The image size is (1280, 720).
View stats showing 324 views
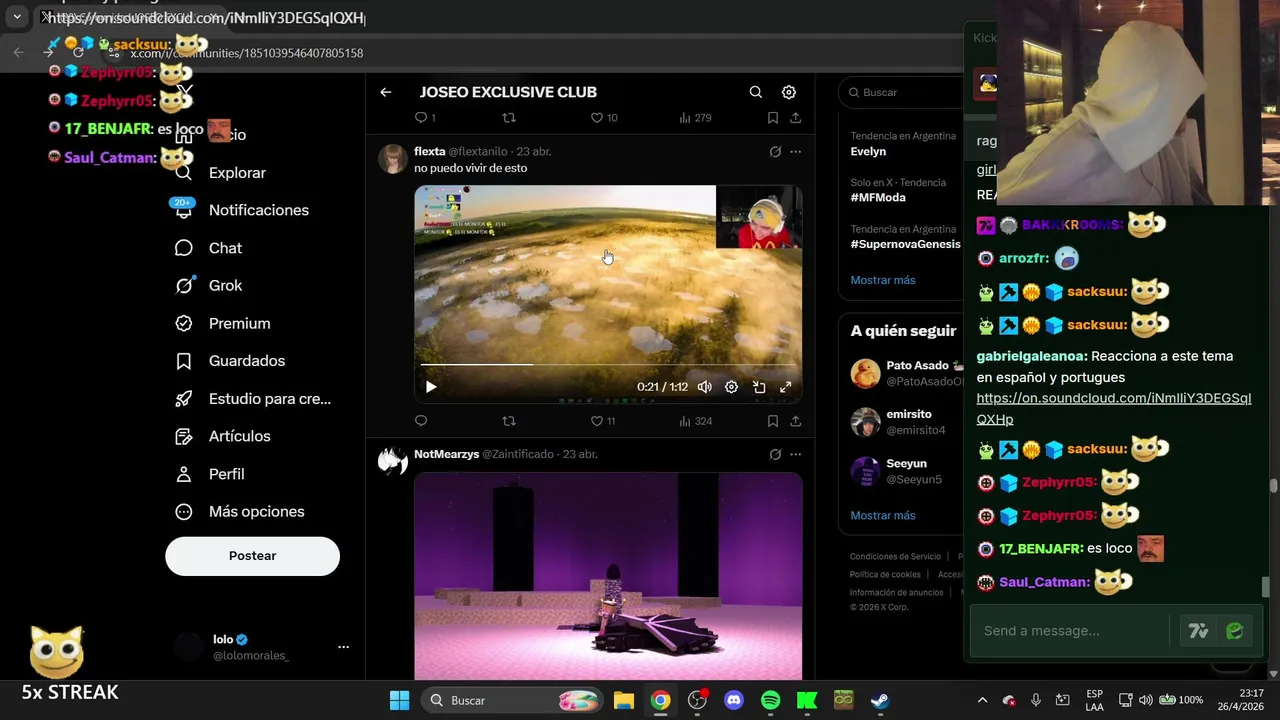pyautogui.click(x=695, y=421)
